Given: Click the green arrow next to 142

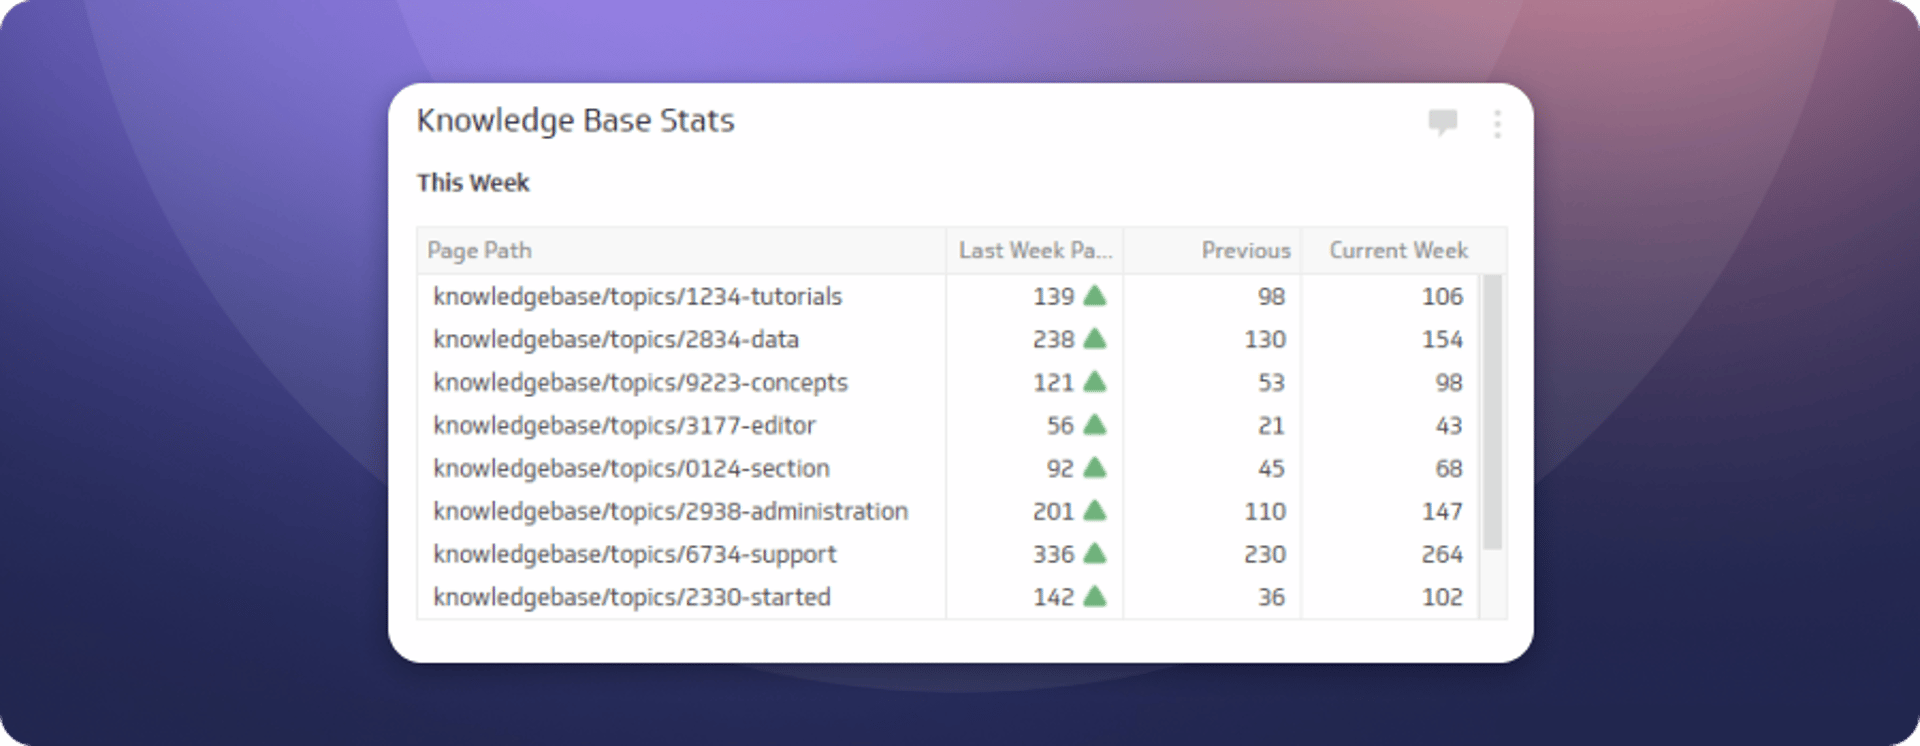Looking at the screenshot, I should point(1095,597).
